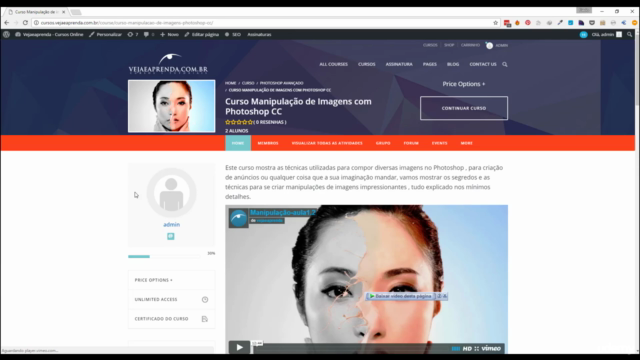This screenshot has height=360, width=640.
Task: Switch to the Membros tab
Action: (x=268, y=143)
